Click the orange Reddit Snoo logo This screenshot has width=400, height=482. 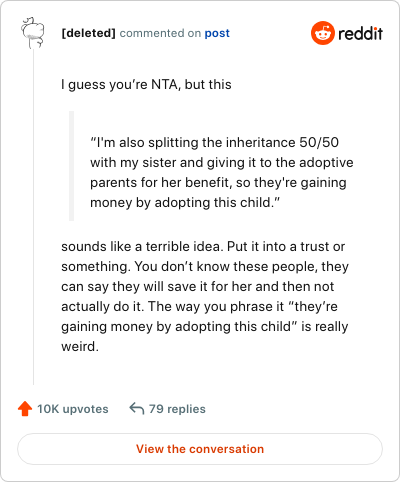click(322, 33)
